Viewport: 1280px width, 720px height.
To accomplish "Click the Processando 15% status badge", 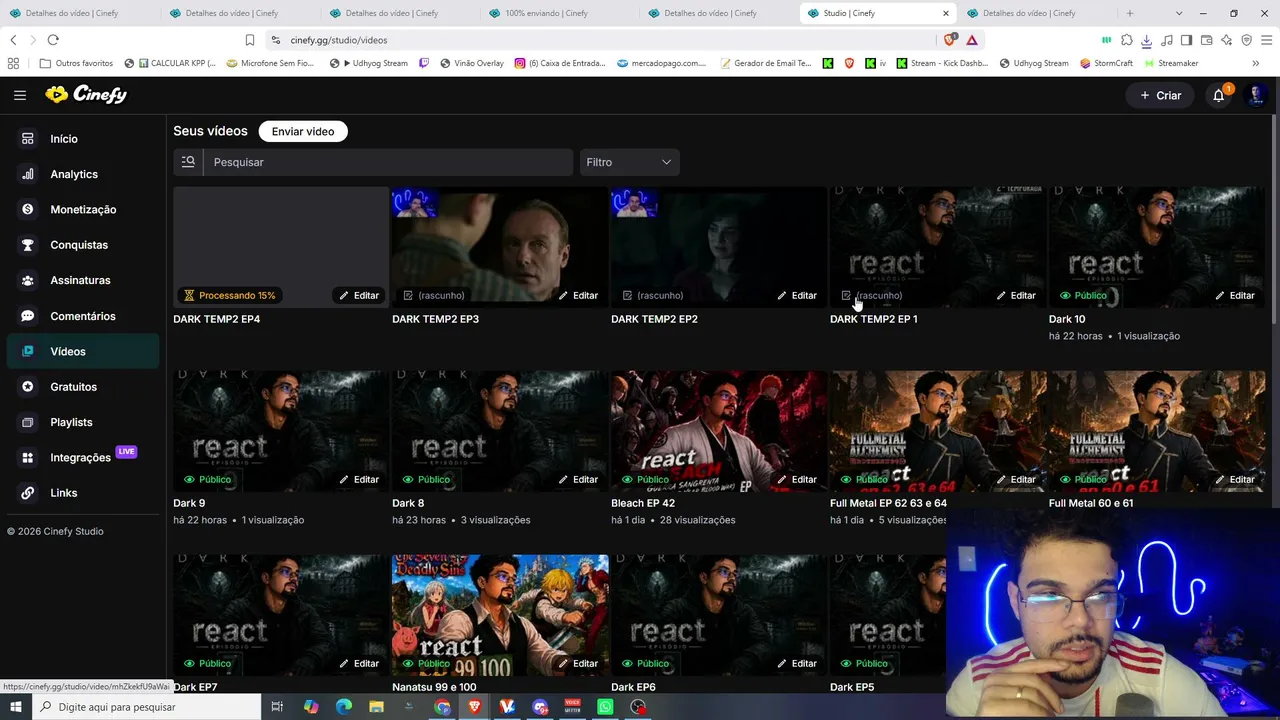I will click(230, 296).
